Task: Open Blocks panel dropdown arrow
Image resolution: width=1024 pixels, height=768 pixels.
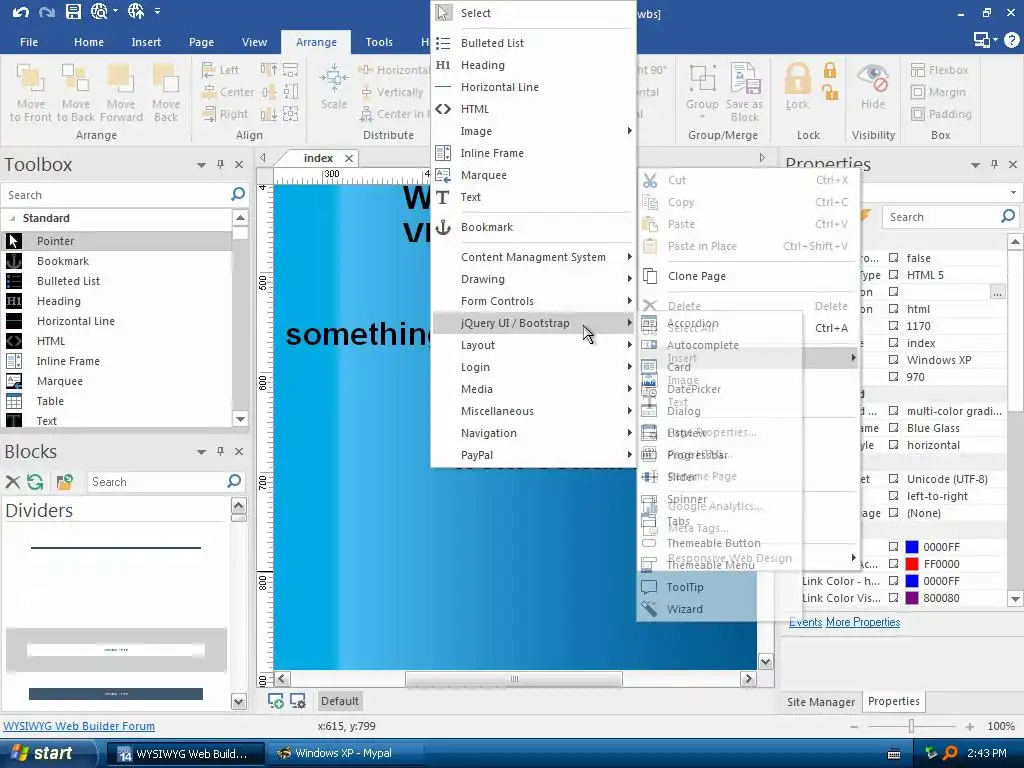Action: coord(201,452)
